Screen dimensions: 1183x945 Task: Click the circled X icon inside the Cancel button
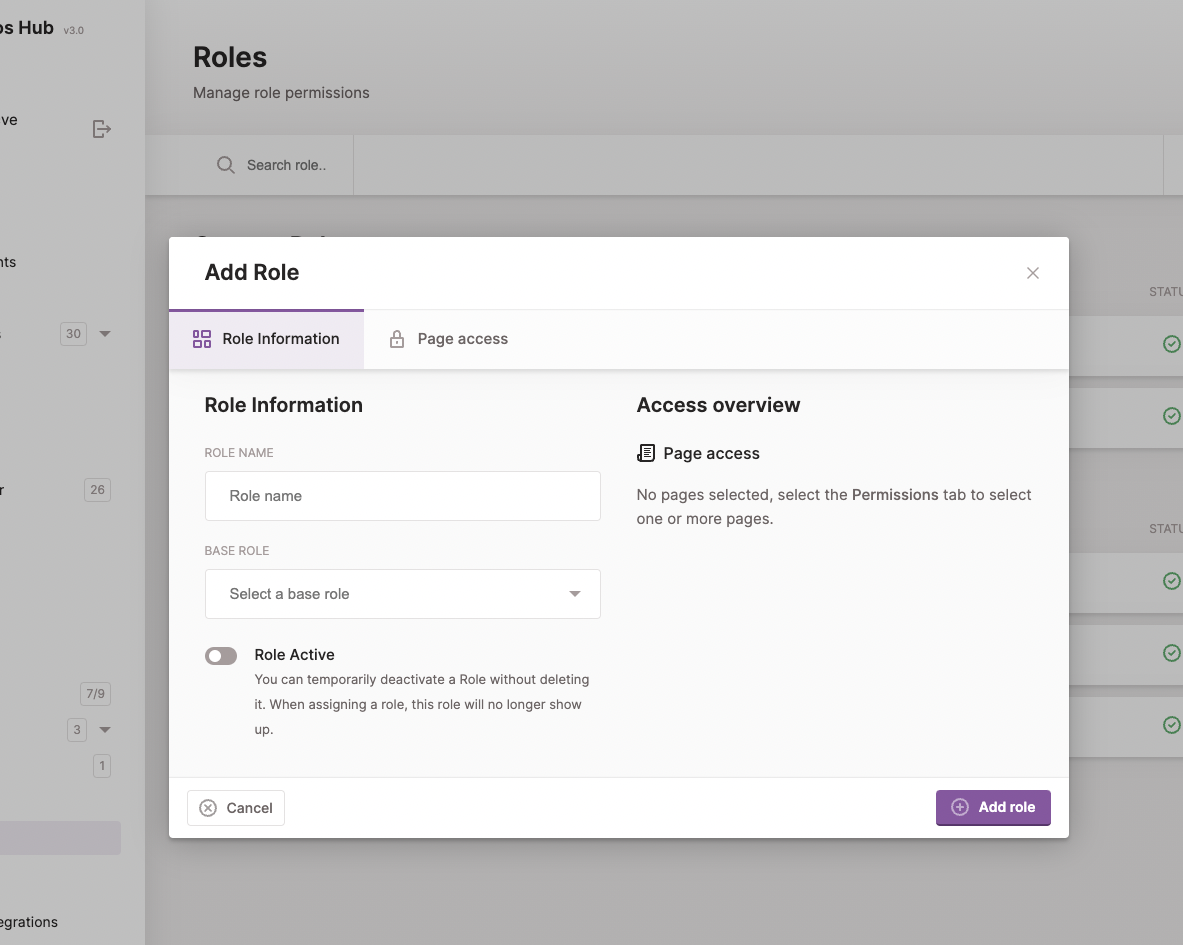click(207, 807)
